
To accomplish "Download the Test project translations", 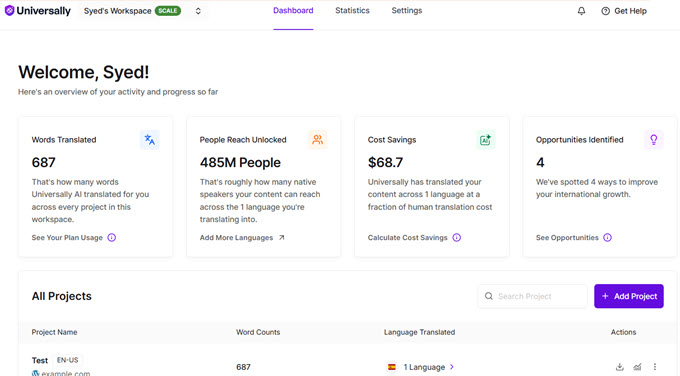I will click(620, 367).
